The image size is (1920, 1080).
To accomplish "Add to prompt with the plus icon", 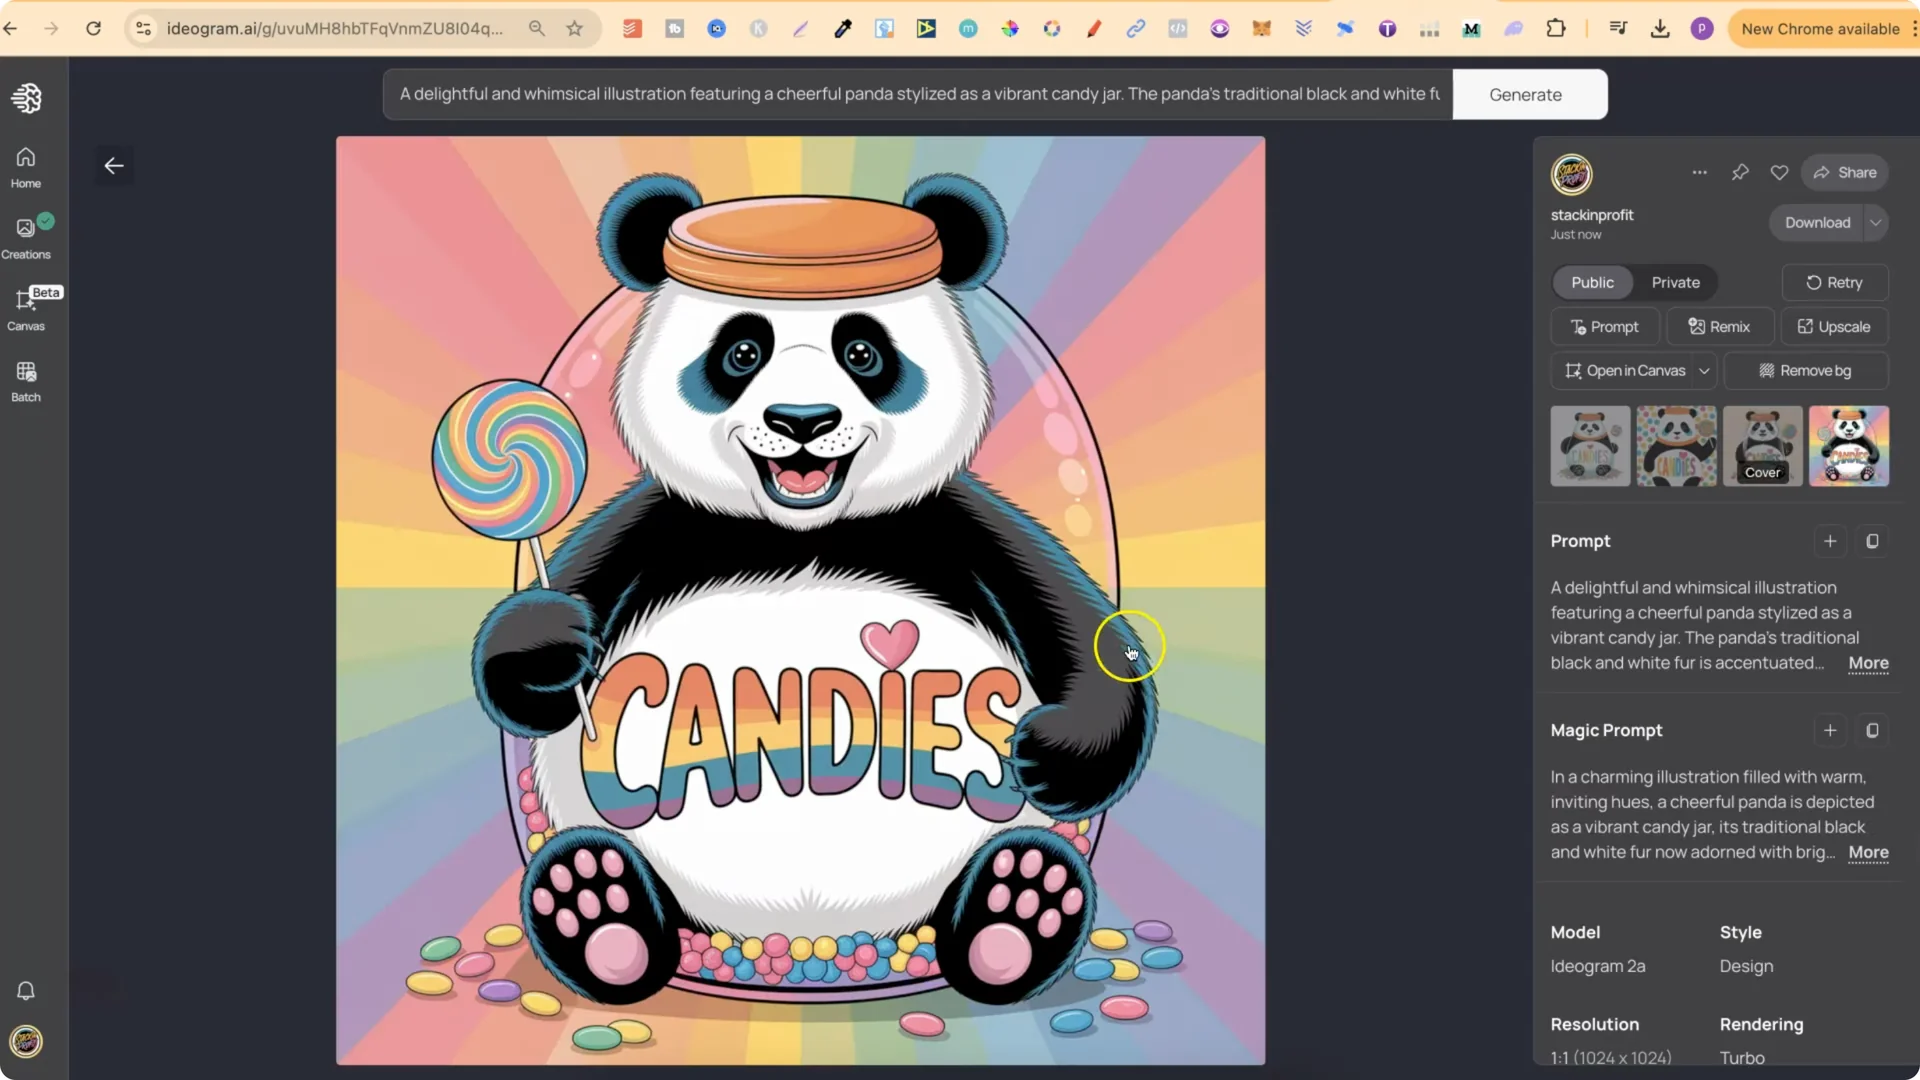I will (1830, 541).
